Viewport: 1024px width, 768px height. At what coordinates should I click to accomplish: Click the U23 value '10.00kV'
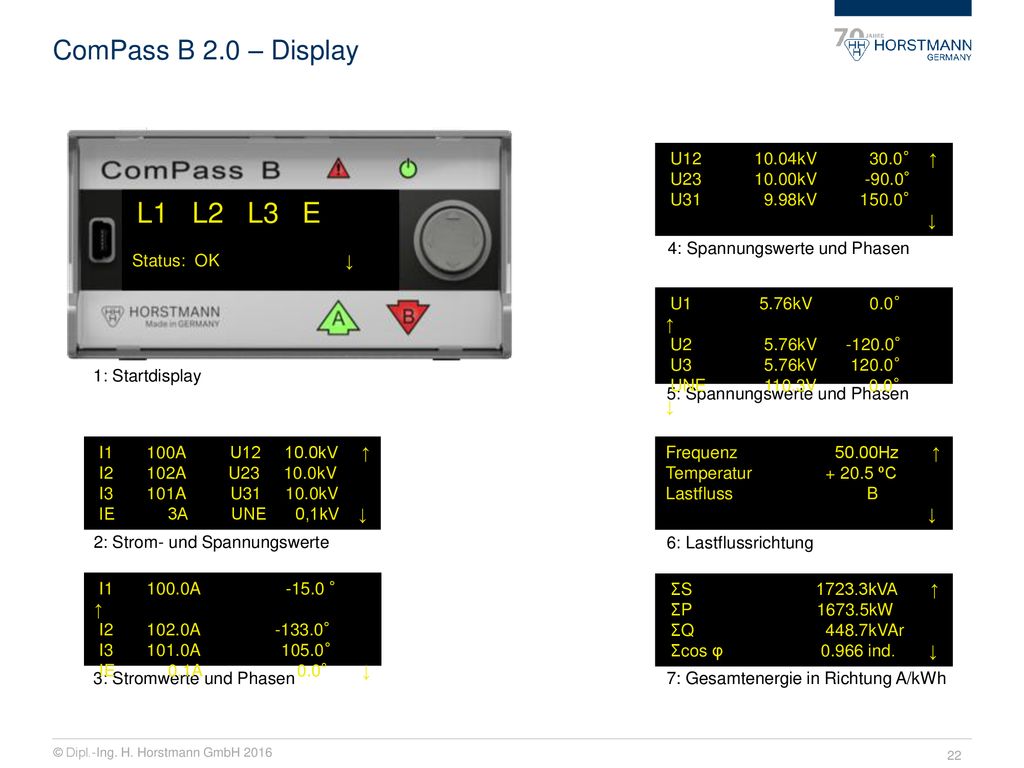(x=786, y=179)
